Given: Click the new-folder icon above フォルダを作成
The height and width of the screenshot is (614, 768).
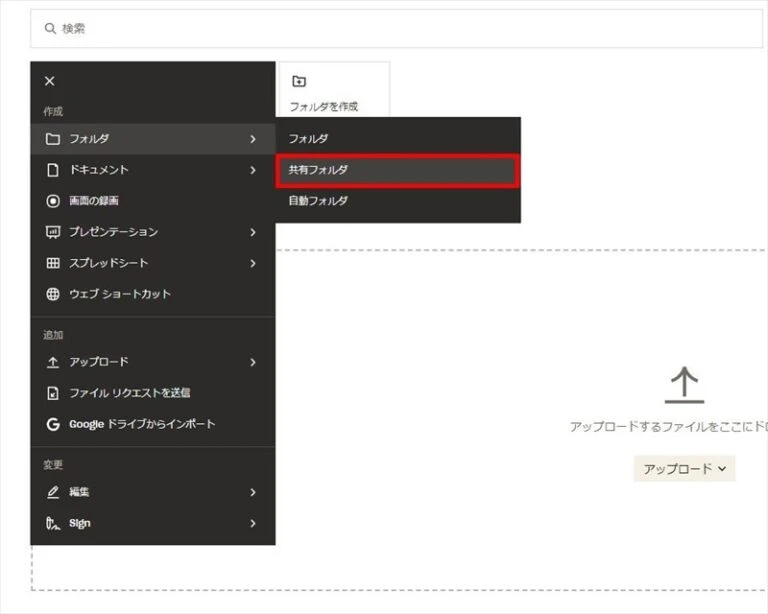Looking at the screenshot, I should (x=299, y=81).
